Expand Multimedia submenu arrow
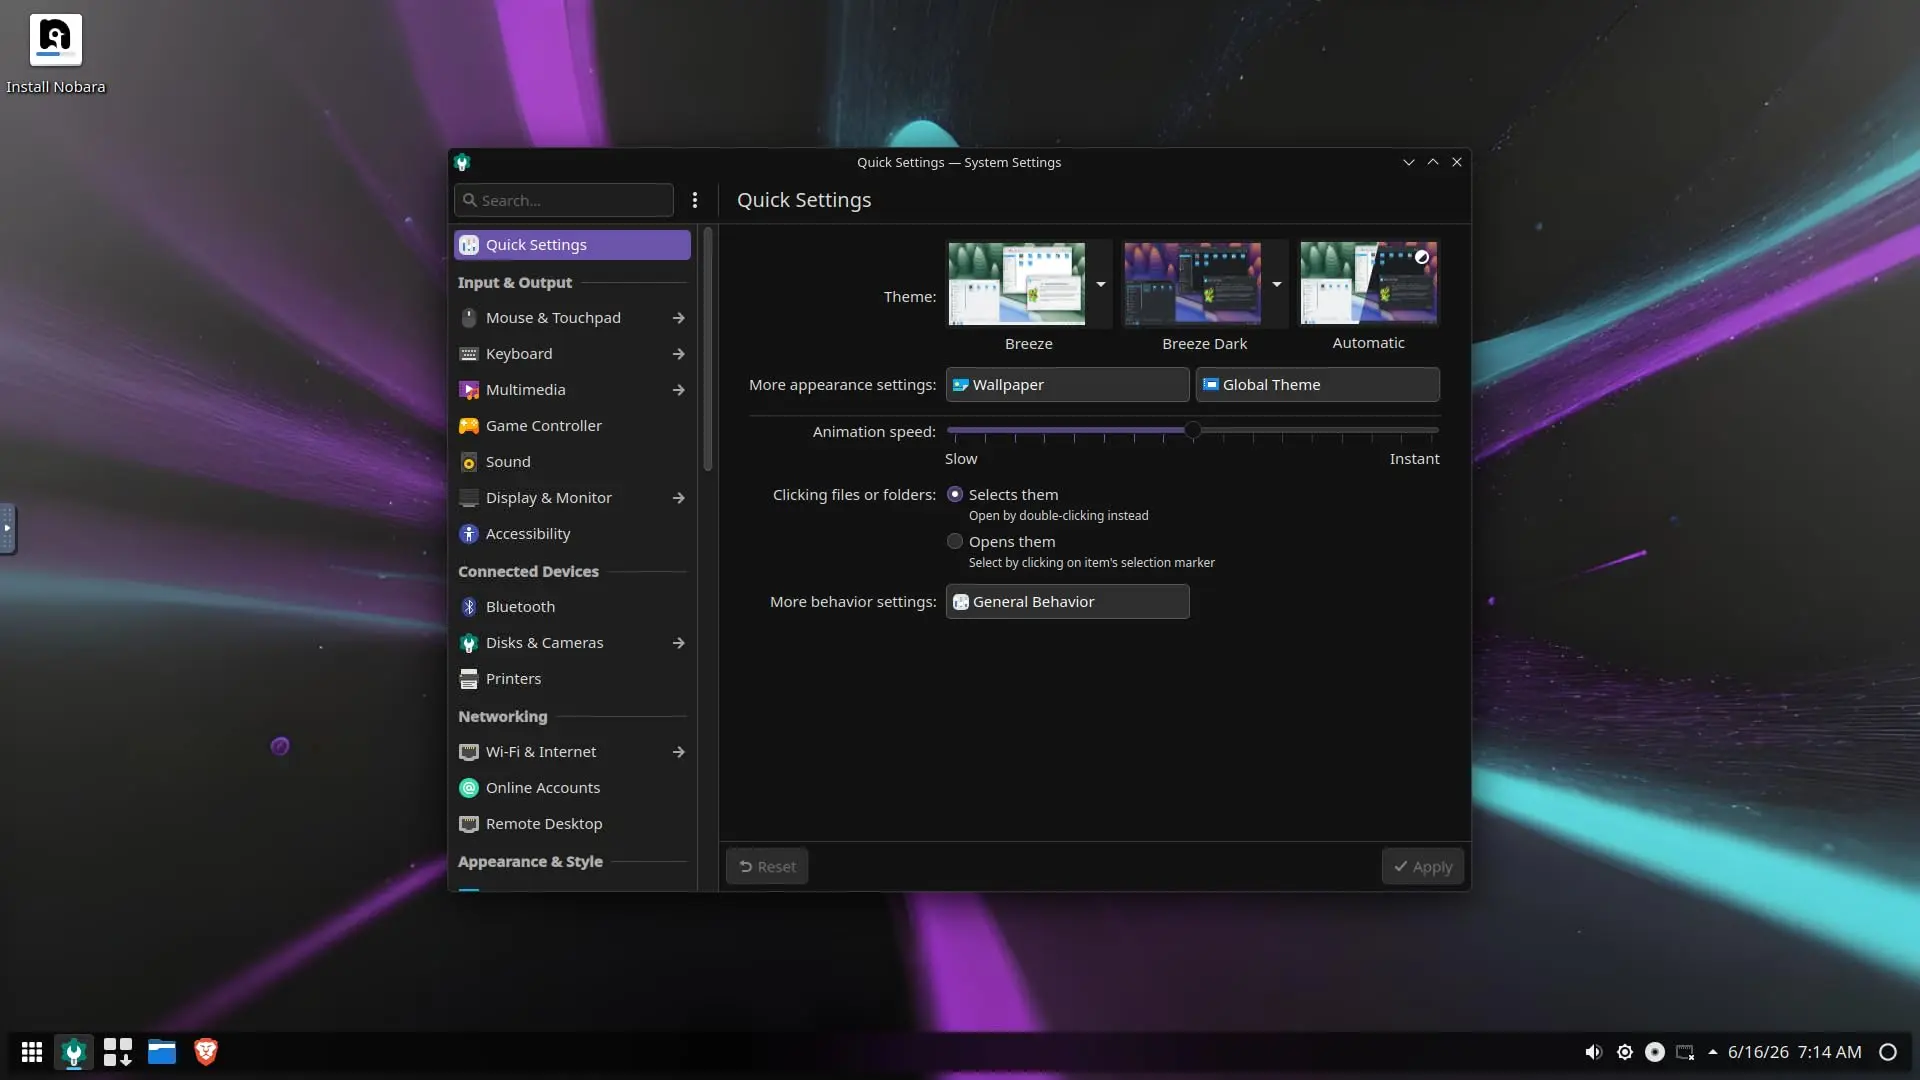The width and height of the screenshot is (1920, 1080). (679, 390)
